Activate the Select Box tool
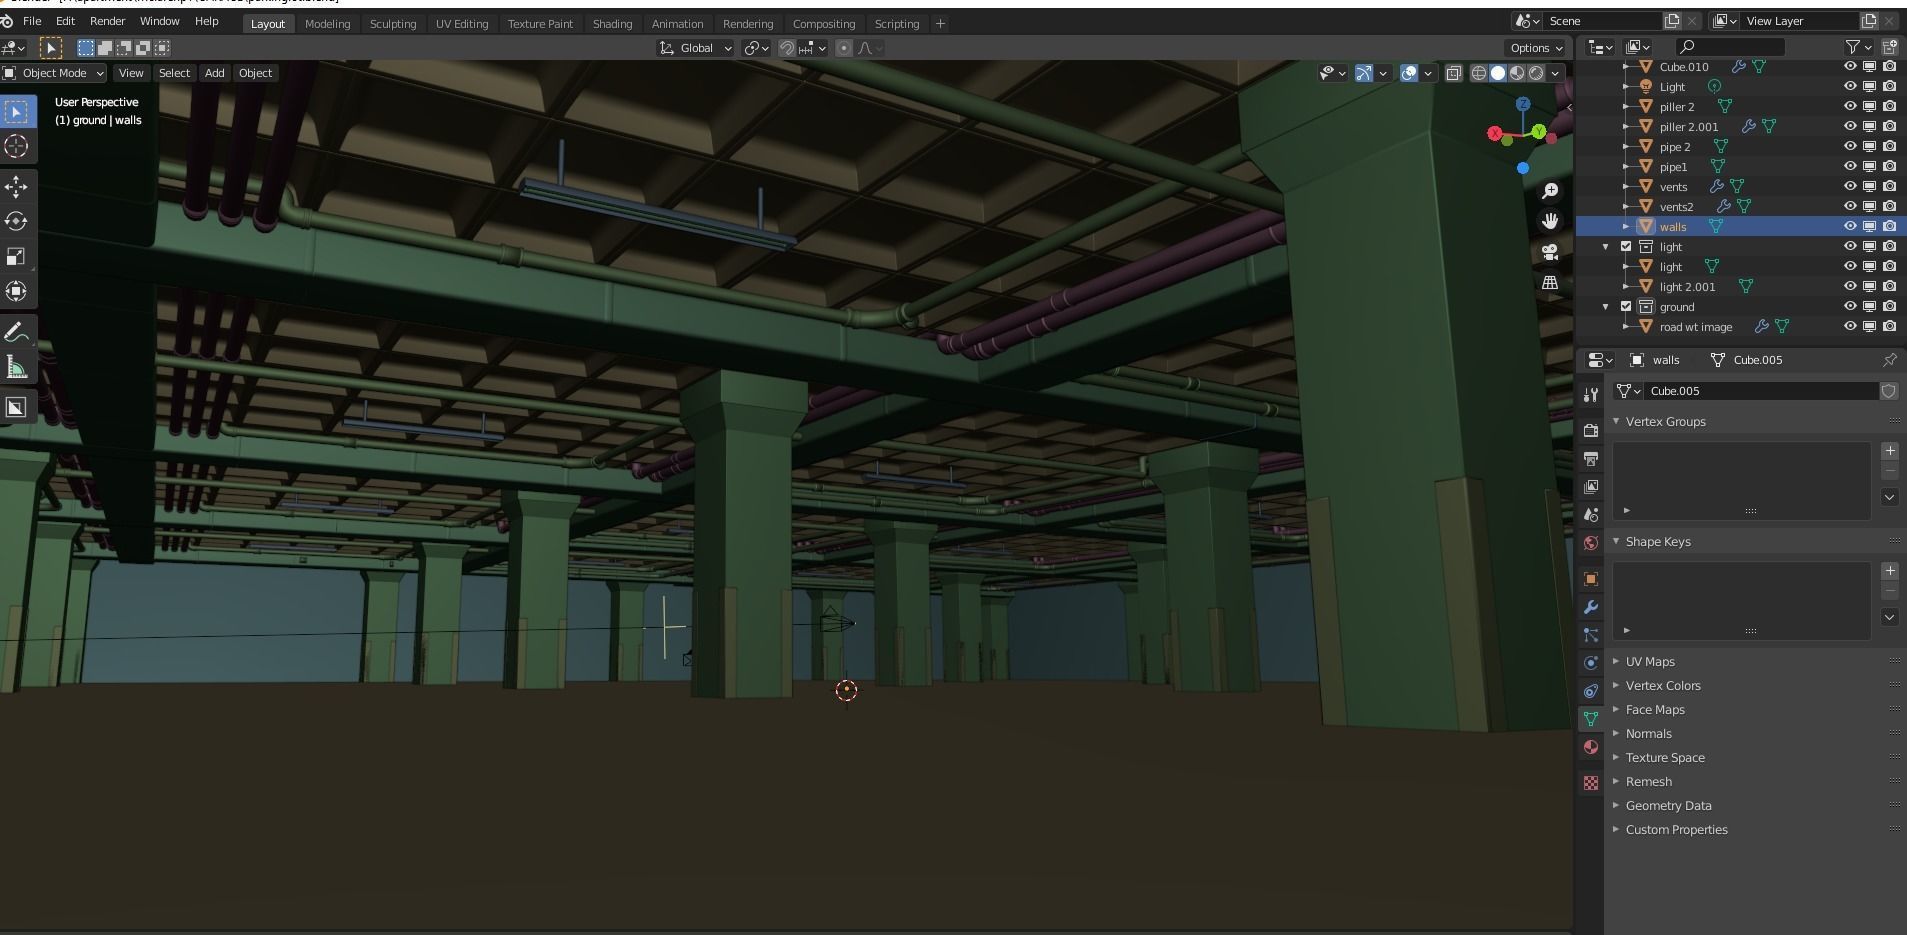The width and height of the screenshot is (1907, 935). [x=16, y=112]
